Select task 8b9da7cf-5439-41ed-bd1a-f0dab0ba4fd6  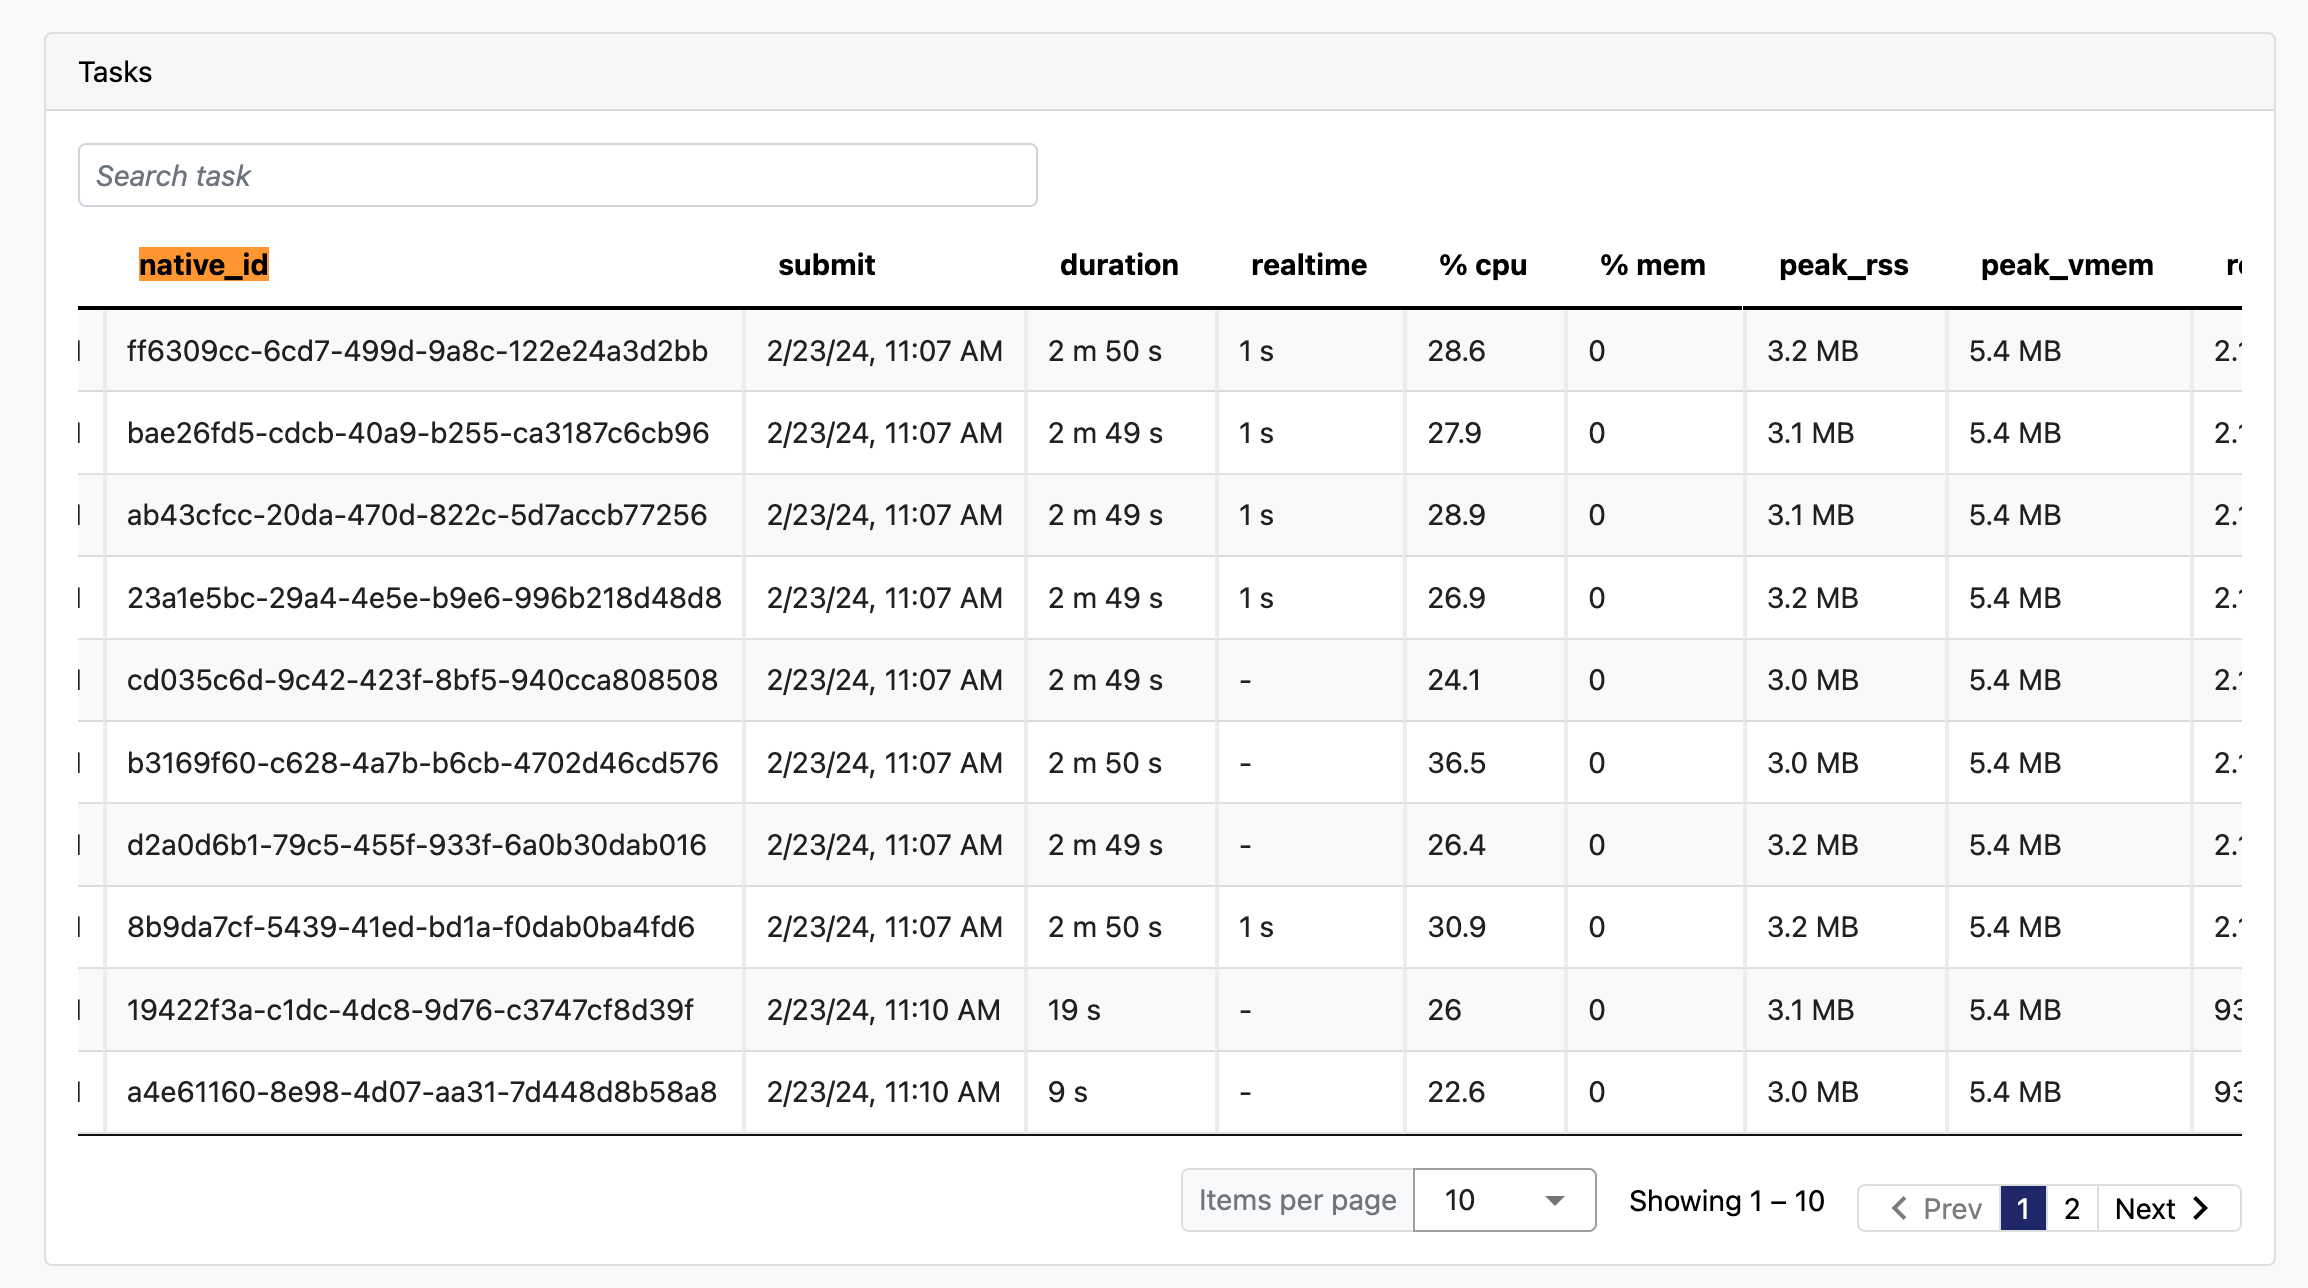tap(411, 927)
